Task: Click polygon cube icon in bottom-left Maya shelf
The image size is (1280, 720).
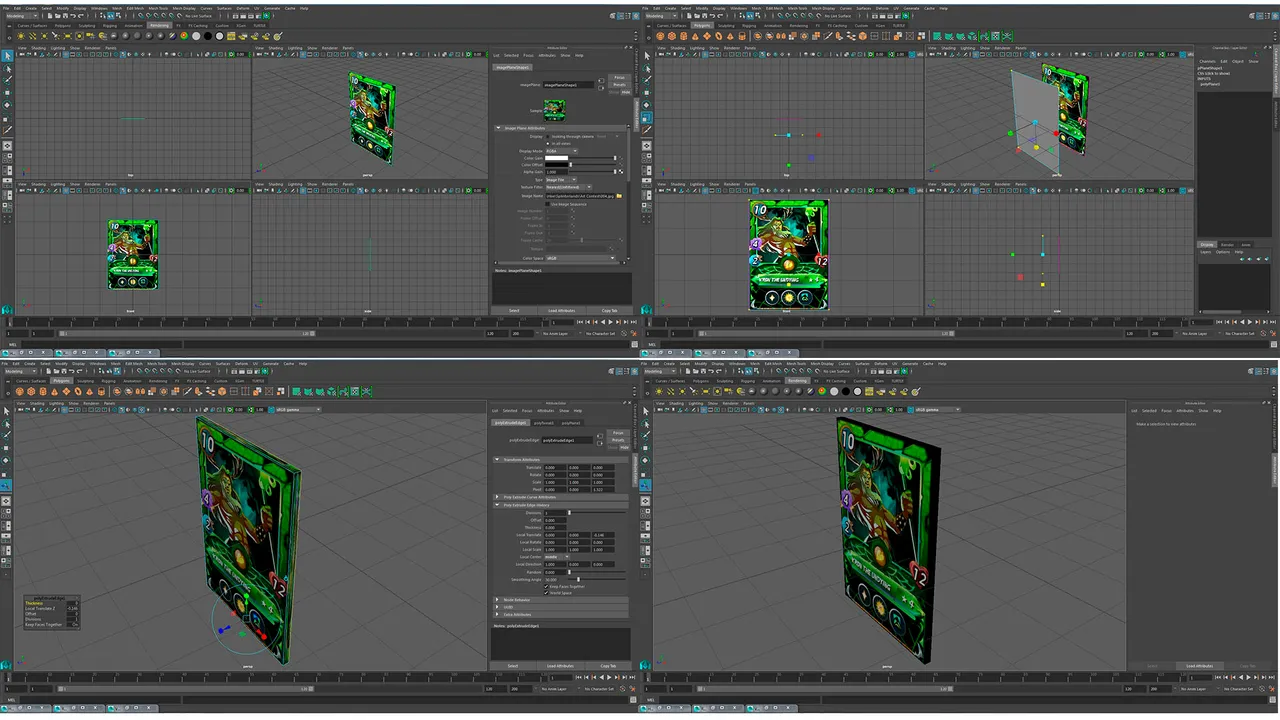Action: (x=31, y=392)
